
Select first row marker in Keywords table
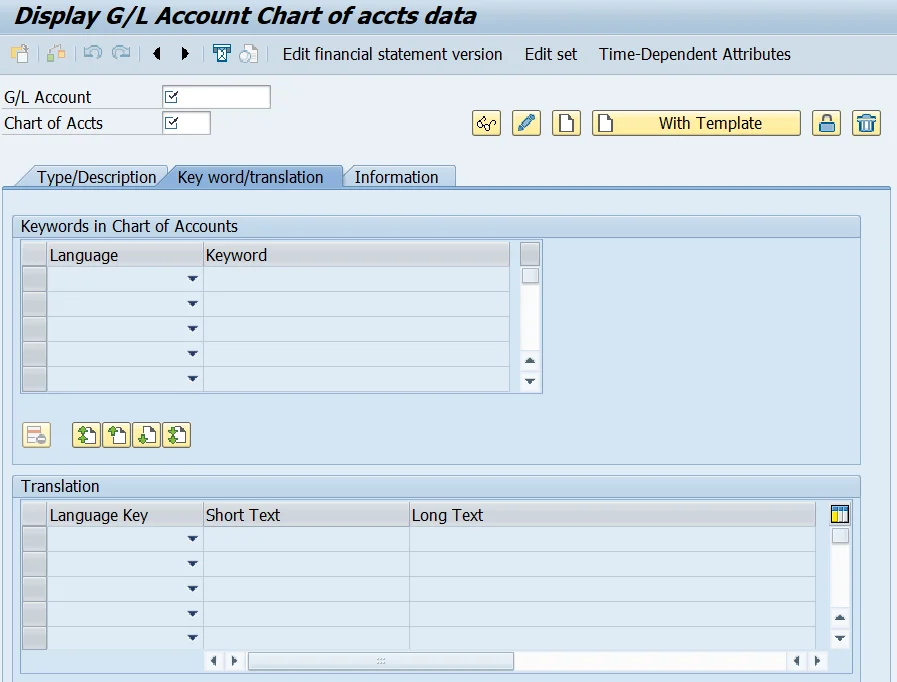coord(34,279)
